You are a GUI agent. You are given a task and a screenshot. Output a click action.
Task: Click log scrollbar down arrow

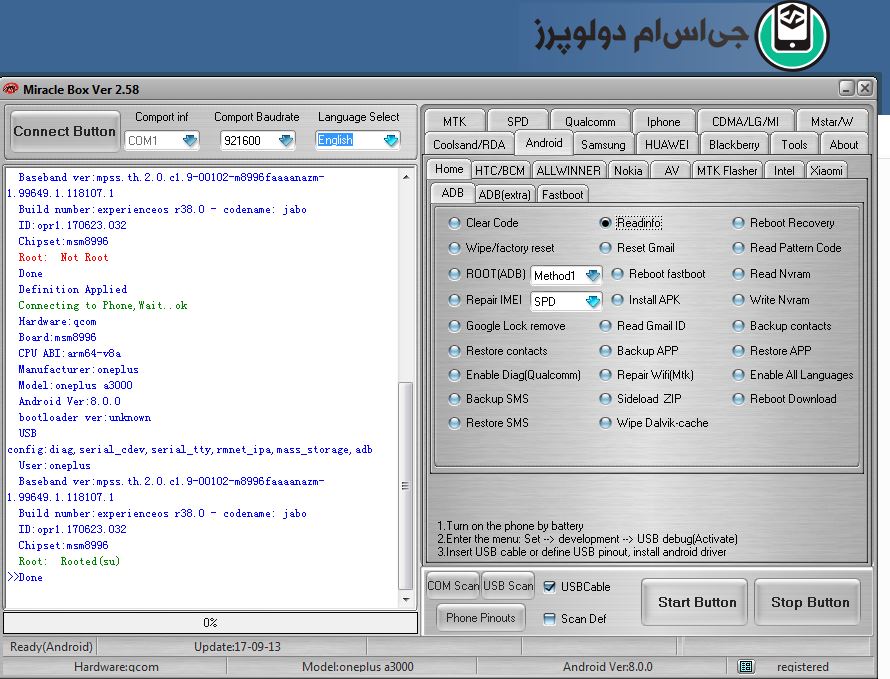point(406,600)
